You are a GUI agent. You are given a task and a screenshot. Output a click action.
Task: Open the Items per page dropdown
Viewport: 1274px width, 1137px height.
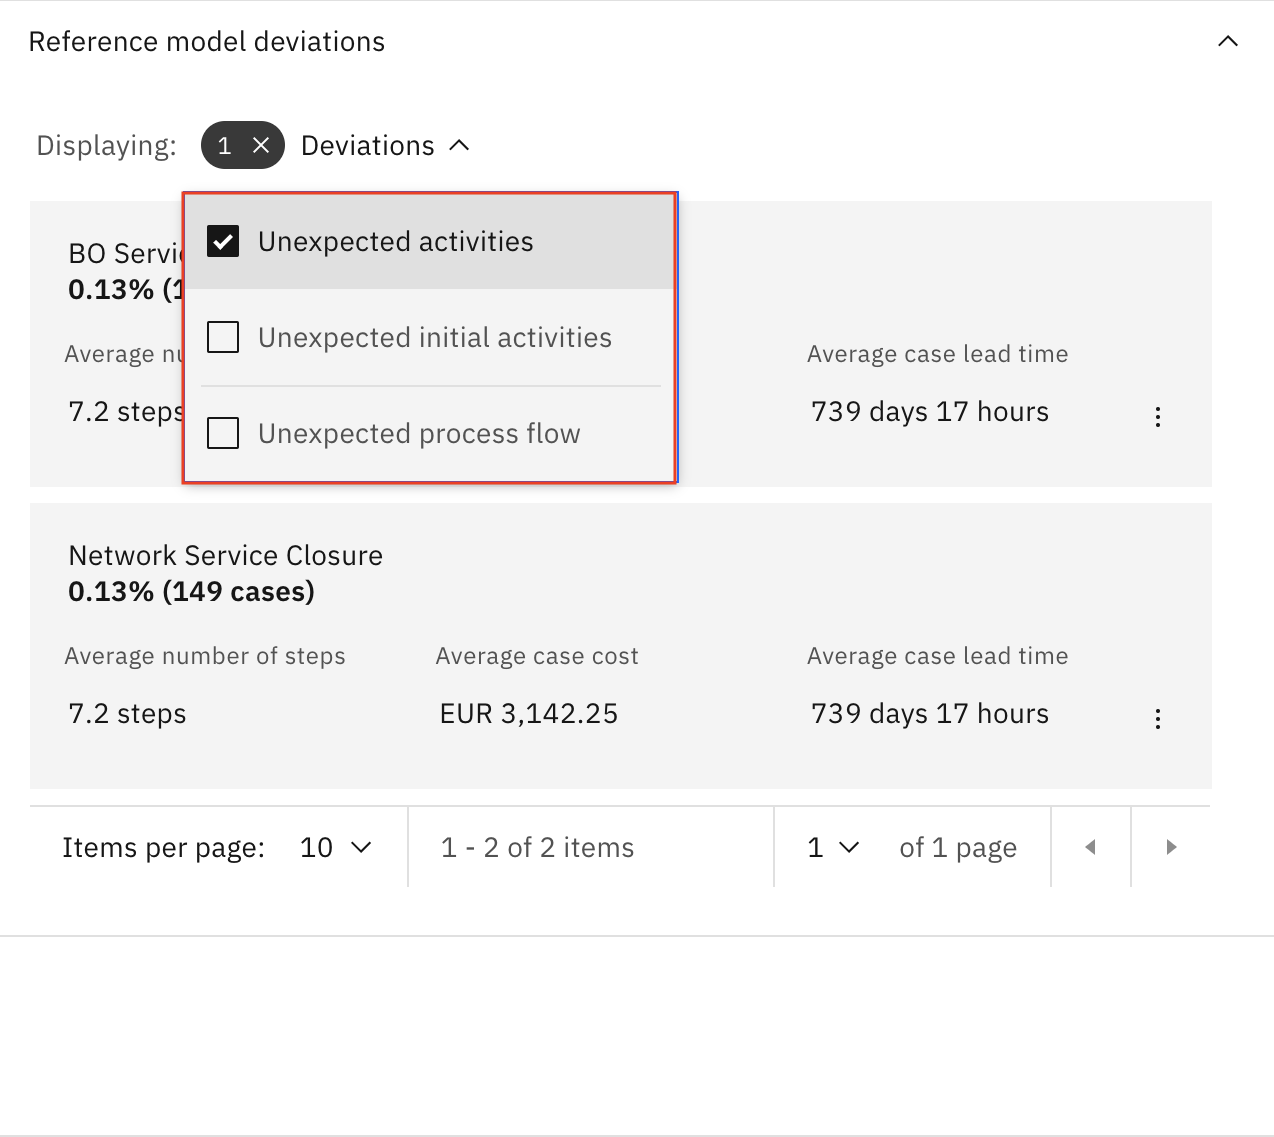[x=336, y=848]
